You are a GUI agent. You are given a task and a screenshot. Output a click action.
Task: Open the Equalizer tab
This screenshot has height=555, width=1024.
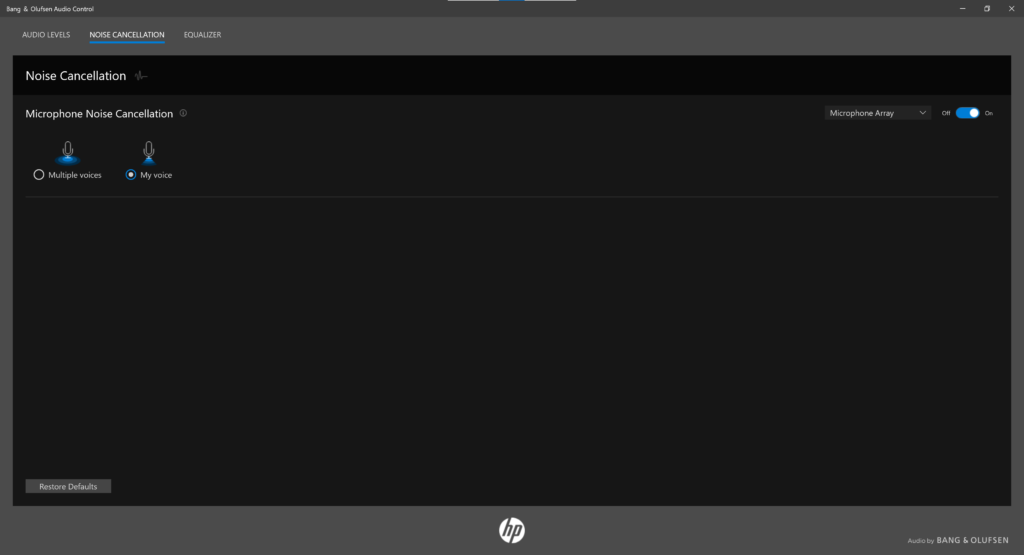202,35
